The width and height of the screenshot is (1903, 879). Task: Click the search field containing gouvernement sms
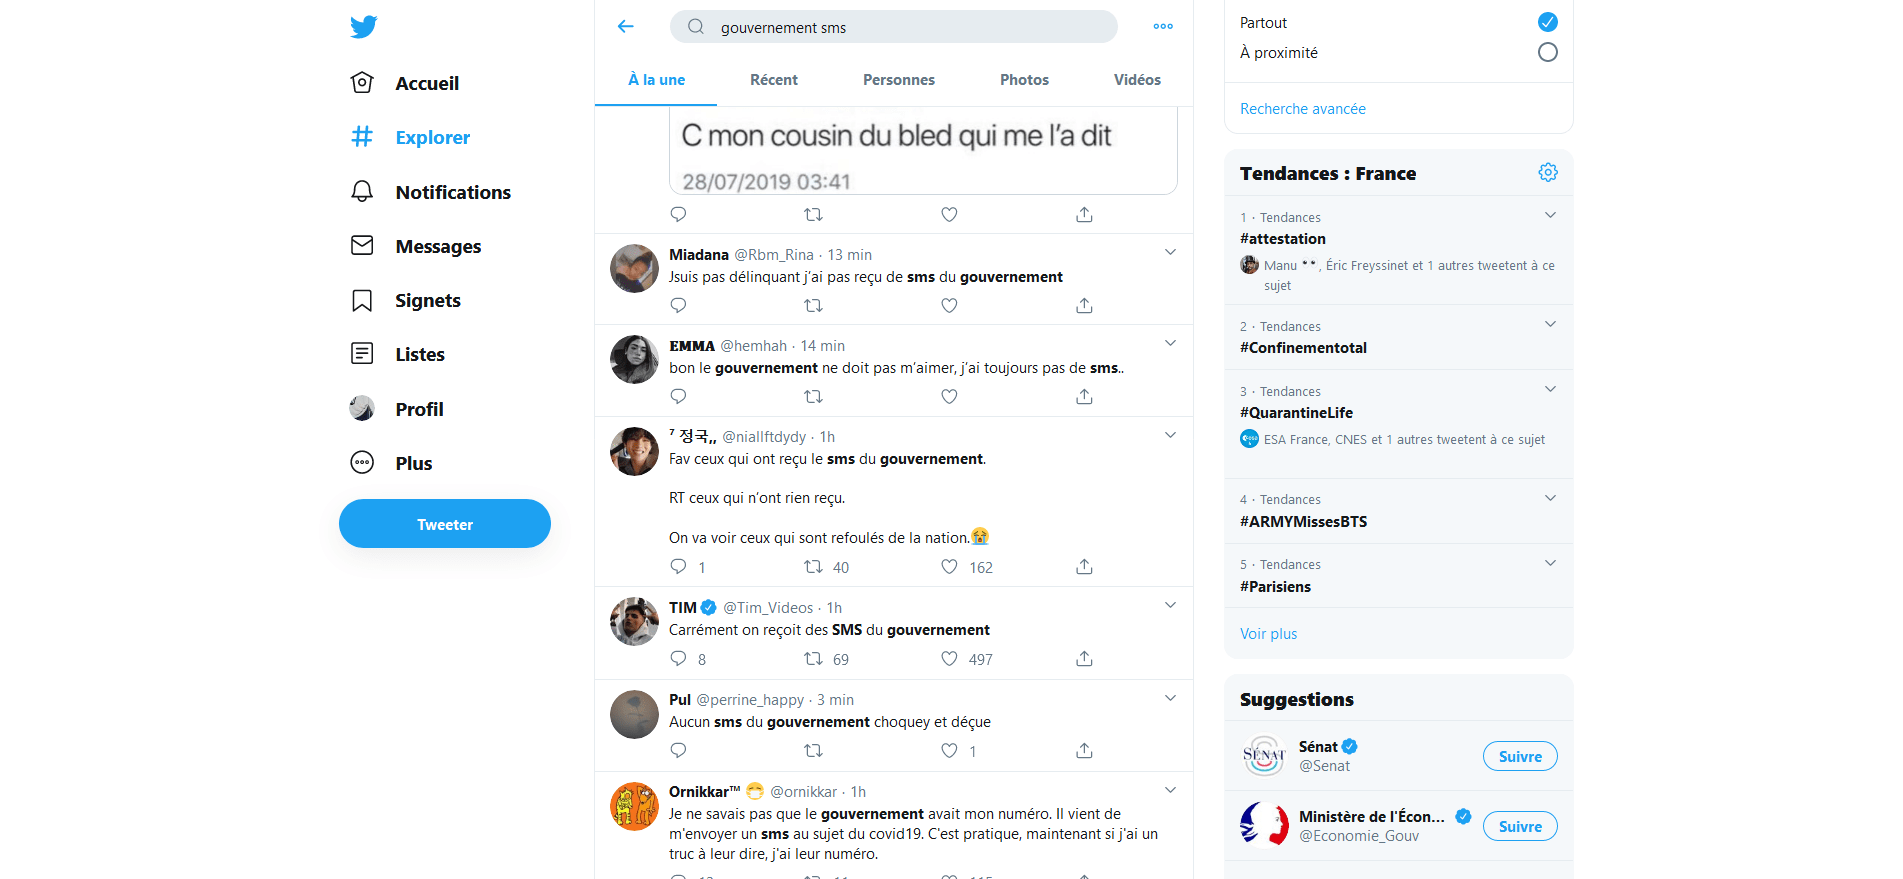[894, 27]
